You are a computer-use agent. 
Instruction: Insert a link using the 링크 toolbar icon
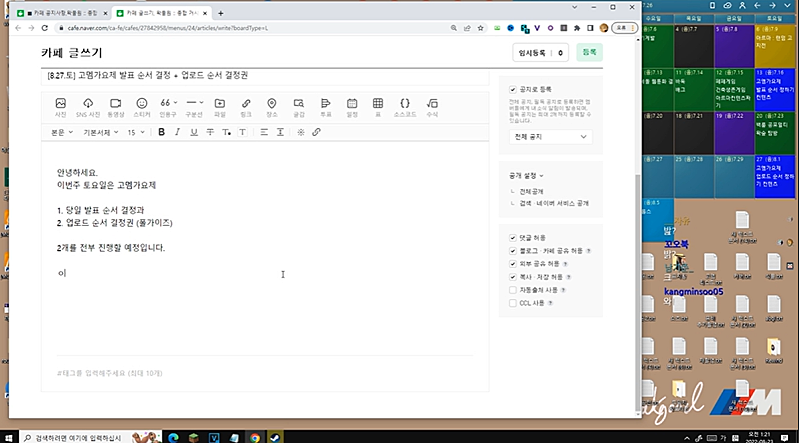coord(246,108)
